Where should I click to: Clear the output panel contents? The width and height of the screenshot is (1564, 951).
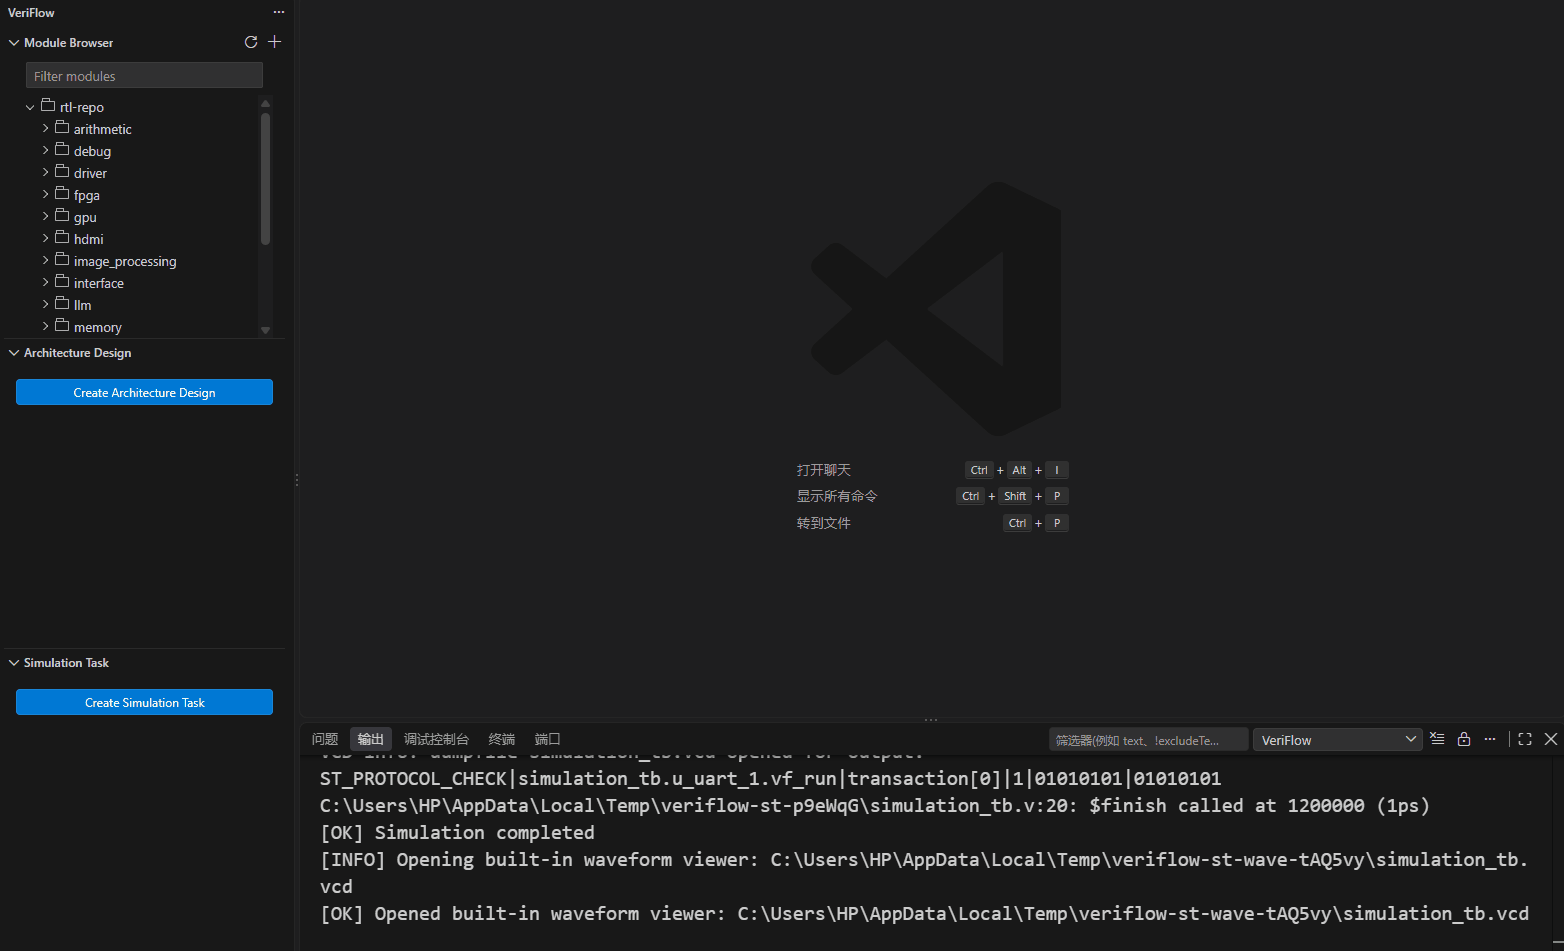coord(1437,739)
